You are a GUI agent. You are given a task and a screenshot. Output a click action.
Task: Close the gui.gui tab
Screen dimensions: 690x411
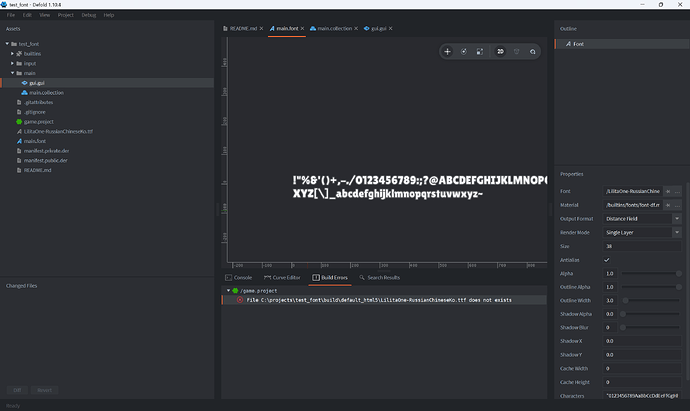[390, 28]
